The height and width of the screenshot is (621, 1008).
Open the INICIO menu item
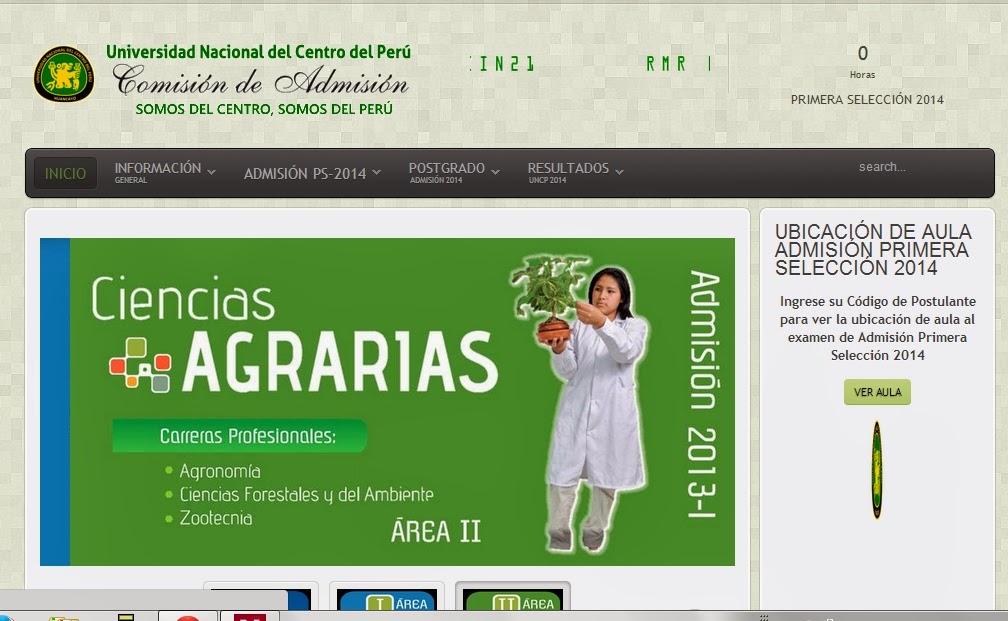[x=65, y=173]
